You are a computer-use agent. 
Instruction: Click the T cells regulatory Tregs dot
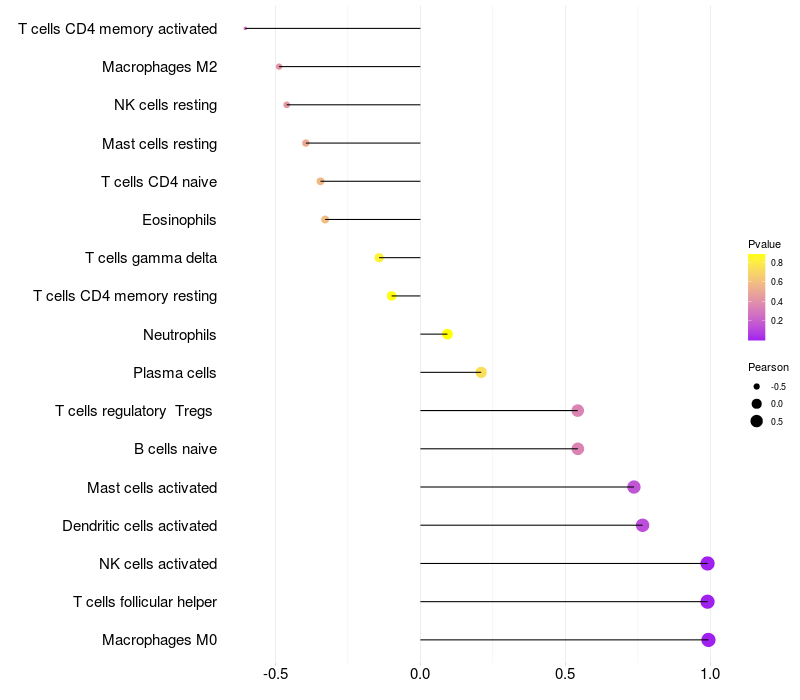(x=577, y=411)
